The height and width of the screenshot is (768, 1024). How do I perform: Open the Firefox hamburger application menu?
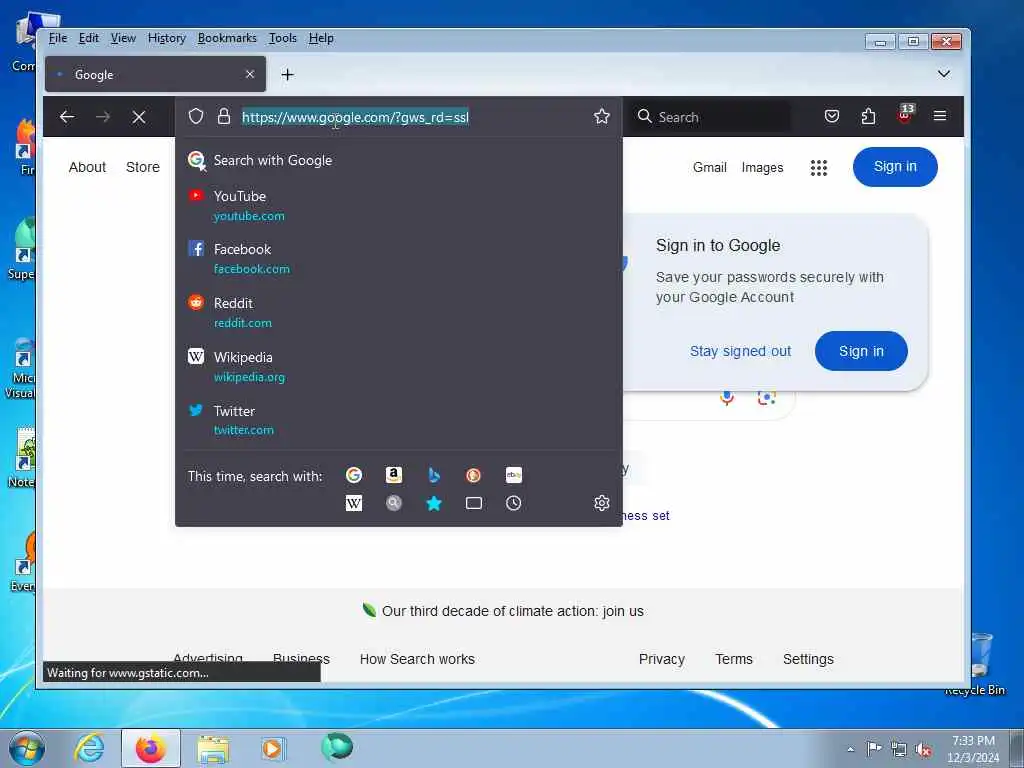[x=940, y=116]
